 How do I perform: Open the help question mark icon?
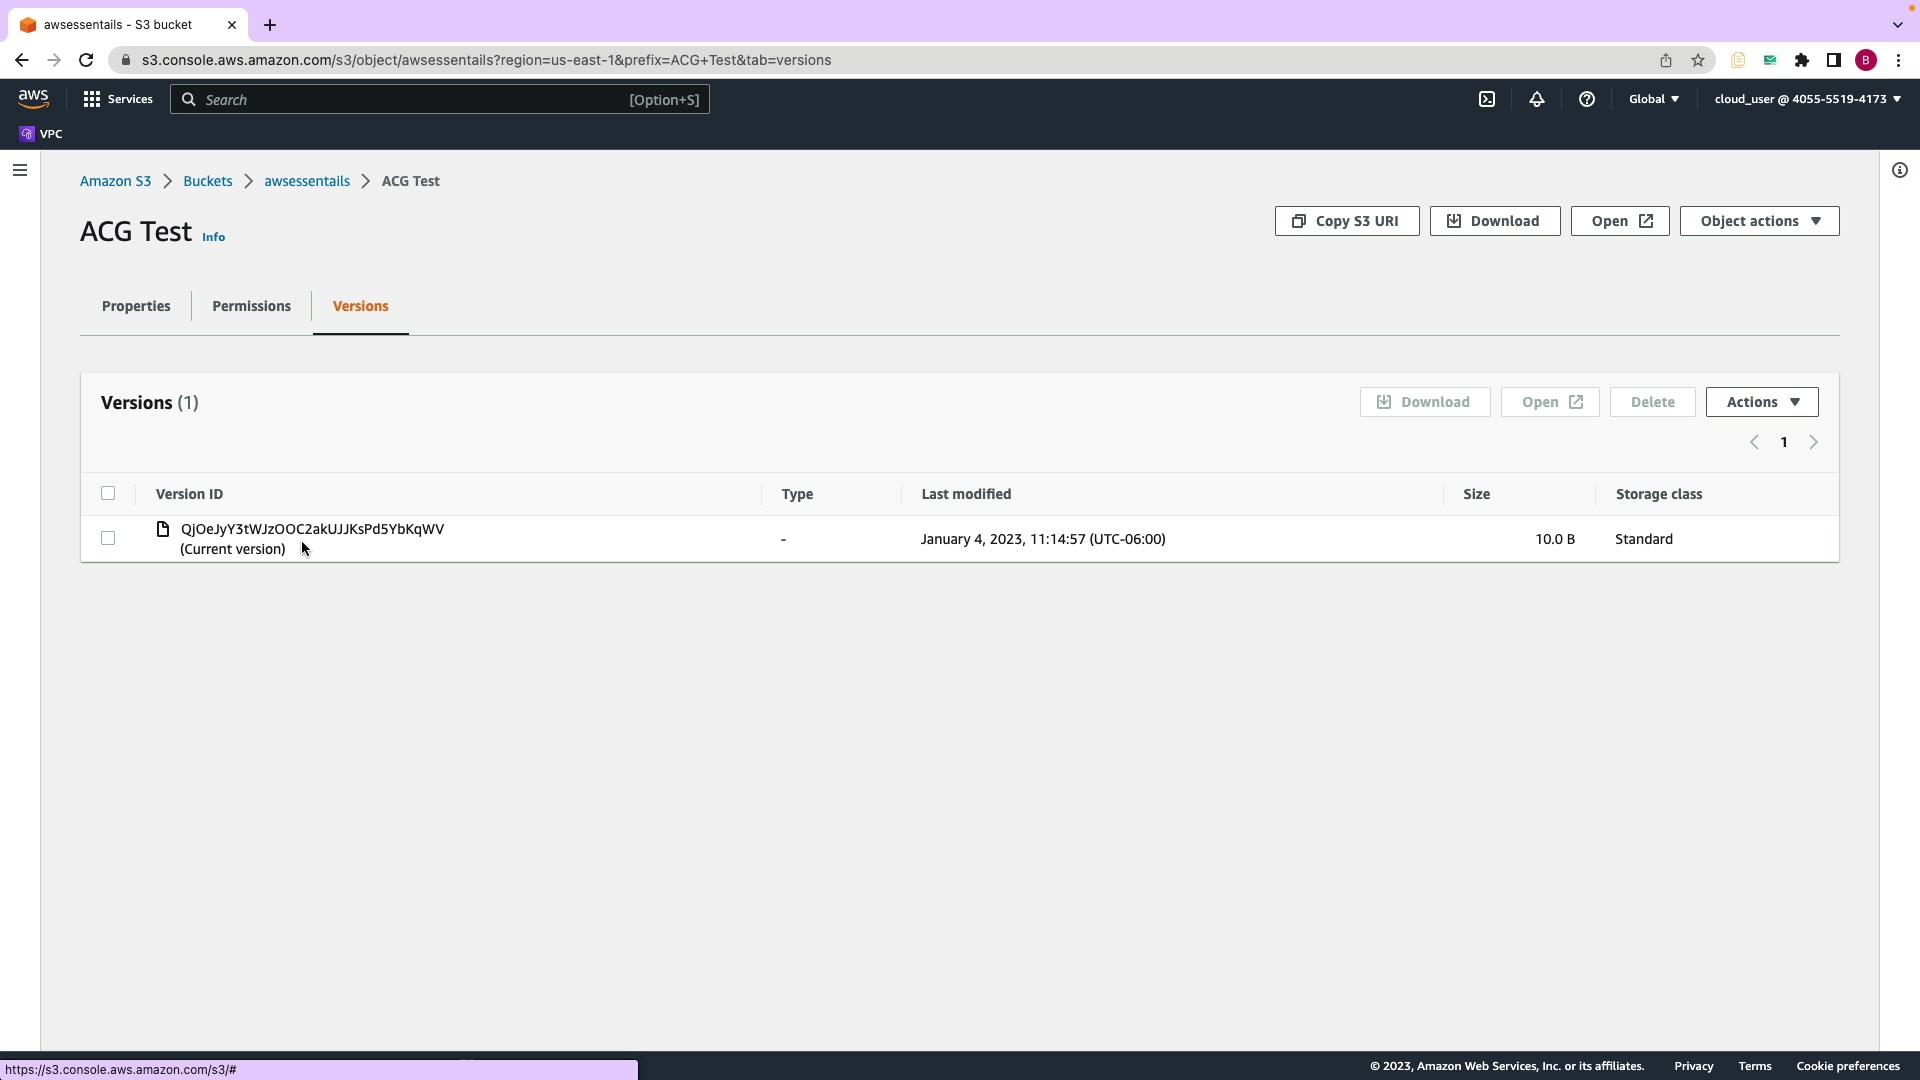(x=1587, y=99)
